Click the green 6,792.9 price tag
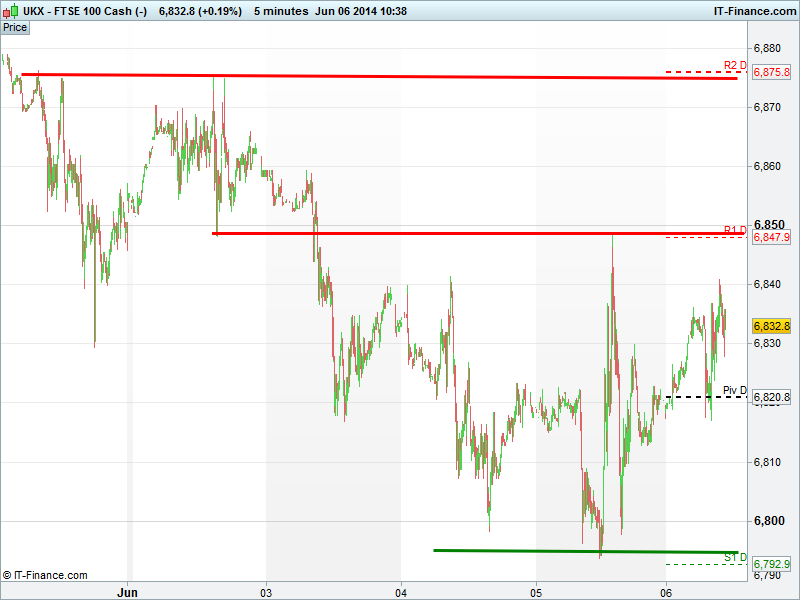The image size is (800, 600). [x=771, y=564]
